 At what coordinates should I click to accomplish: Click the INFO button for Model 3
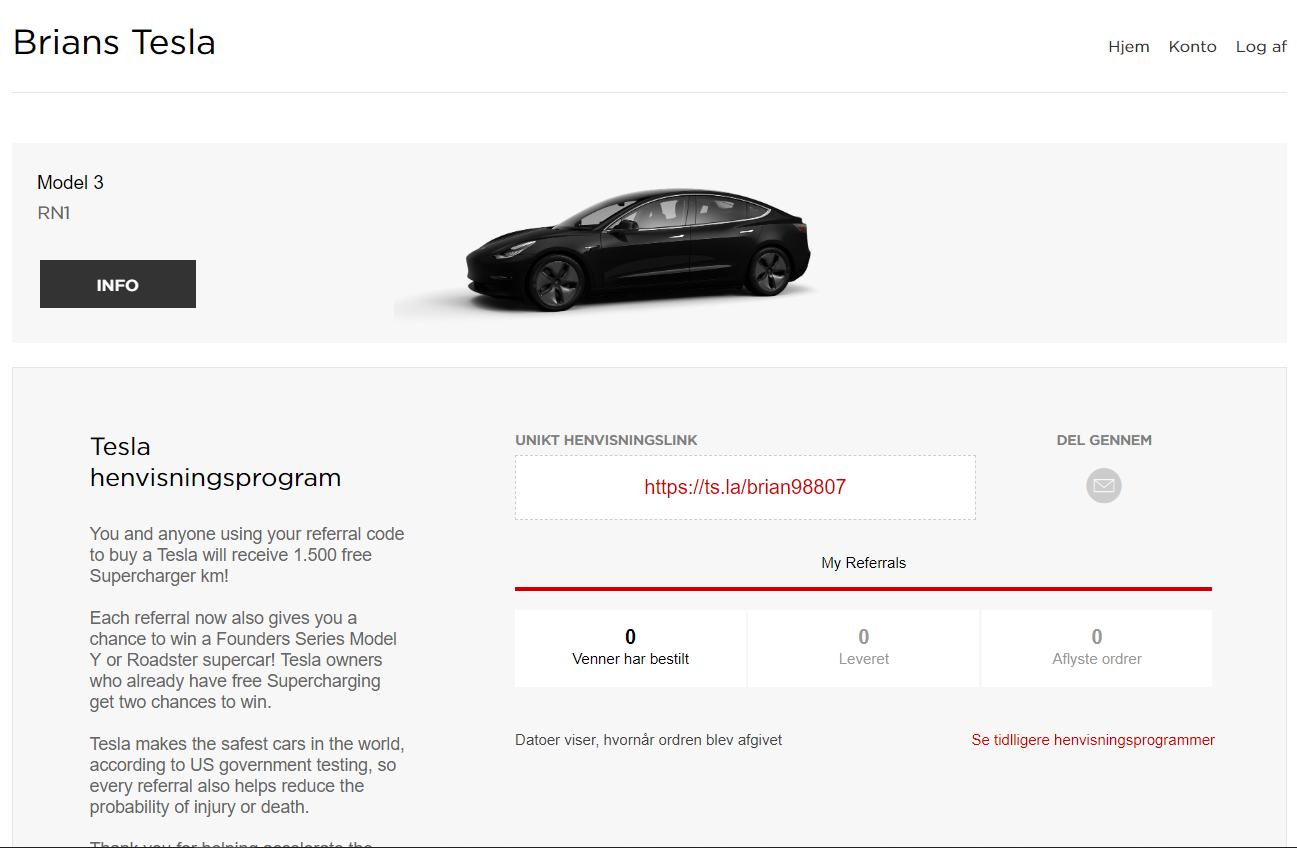tap(118, 284)
